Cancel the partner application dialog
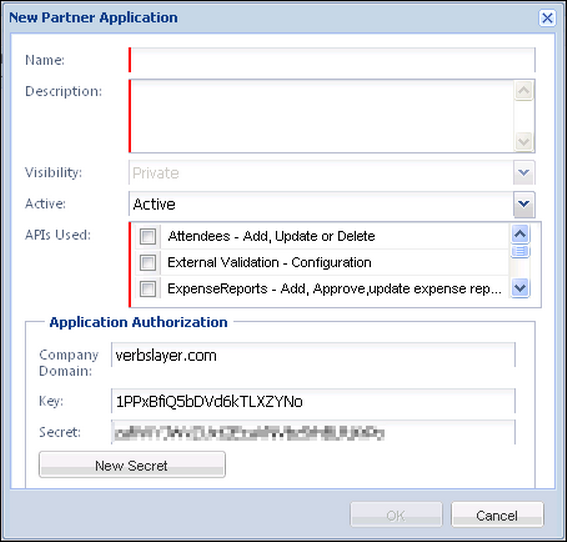 pos(497,515)
